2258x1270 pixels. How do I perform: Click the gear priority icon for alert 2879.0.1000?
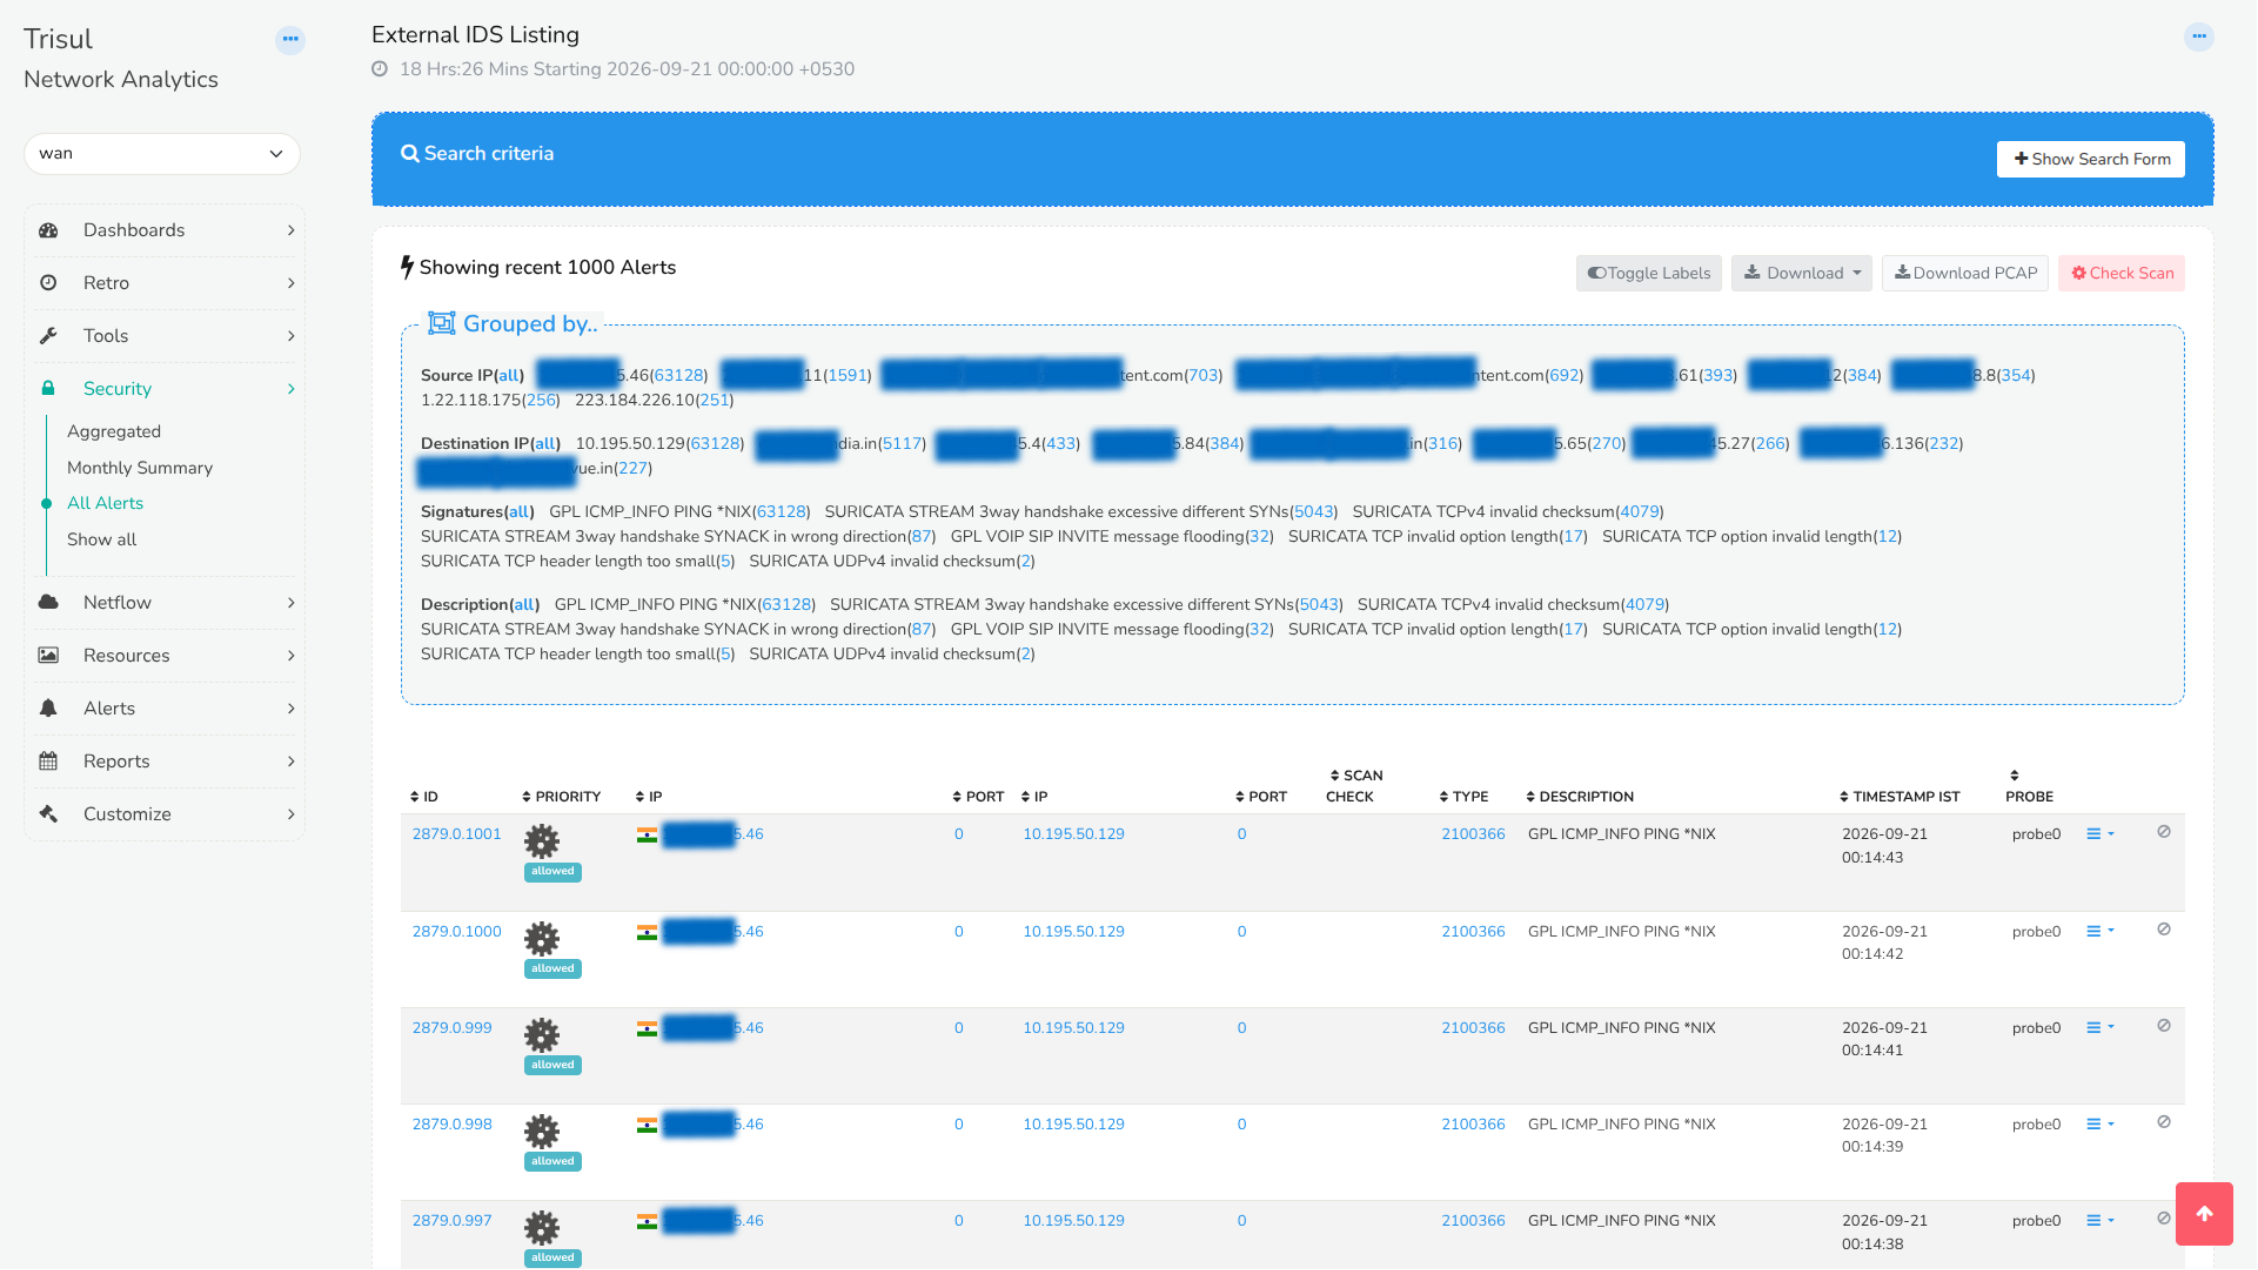tap(542, 938)
